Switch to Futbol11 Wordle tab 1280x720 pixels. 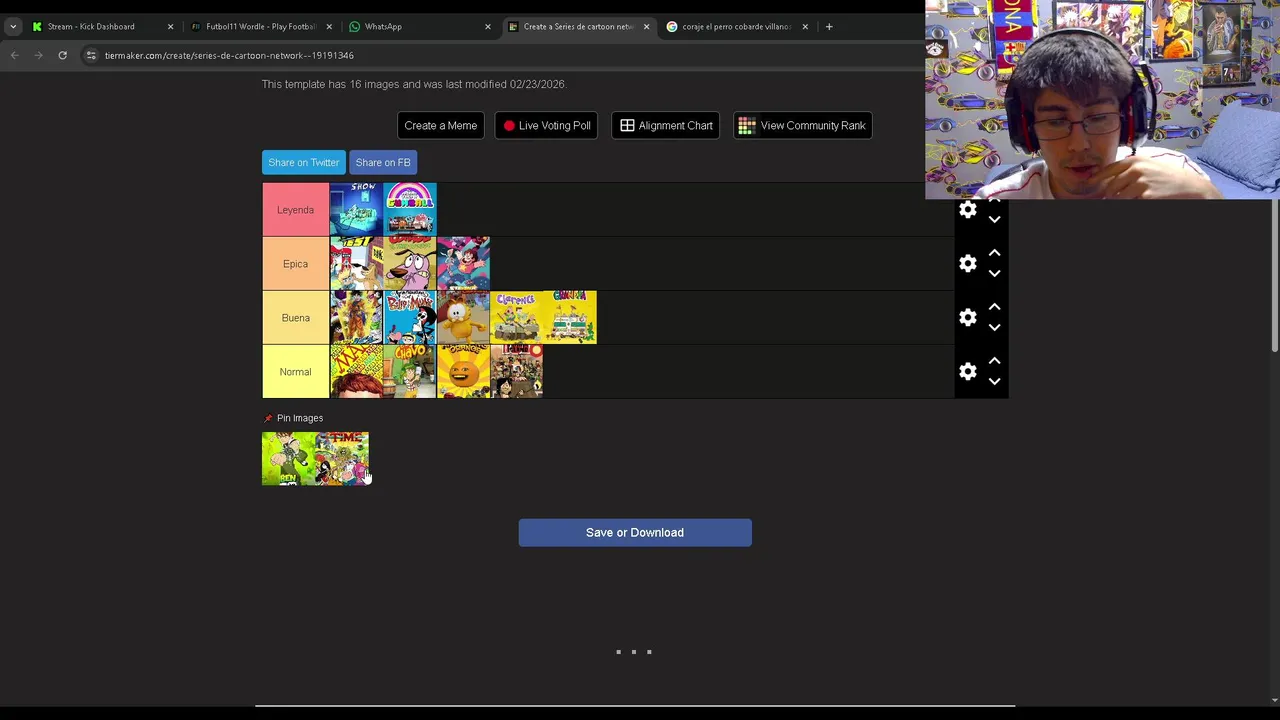[260, 27]
